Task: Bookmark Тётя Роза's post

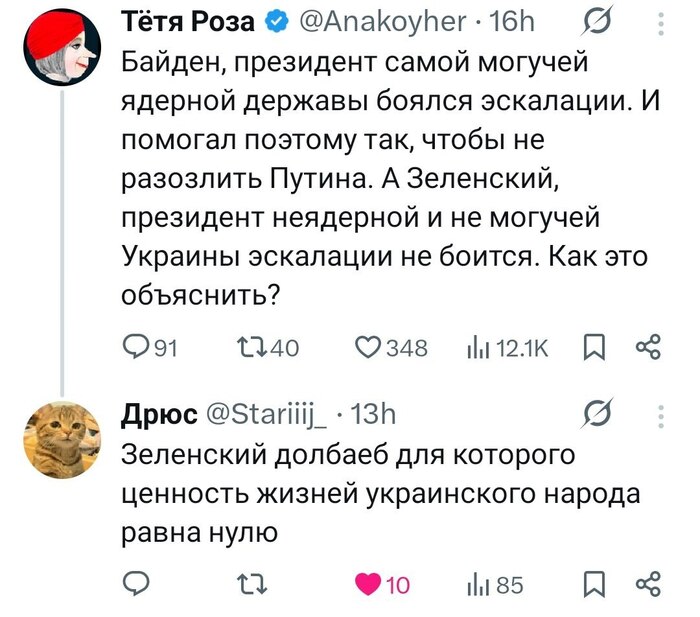Action: 593,347
